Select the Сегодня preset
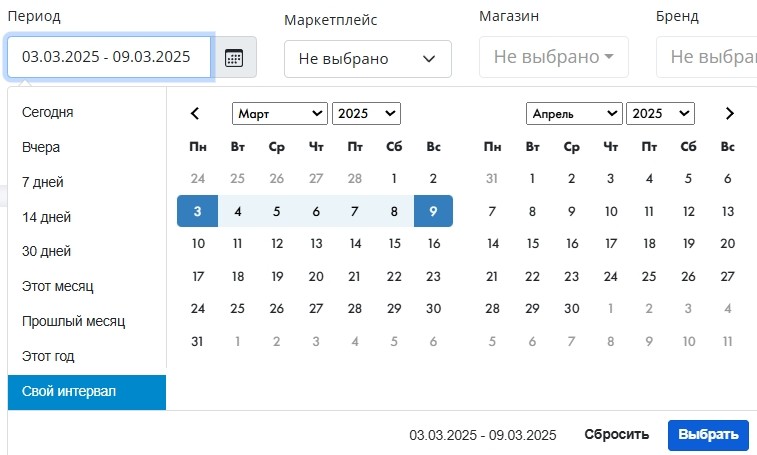Screen dimensions: 757x455 click(x=48, y=112)
